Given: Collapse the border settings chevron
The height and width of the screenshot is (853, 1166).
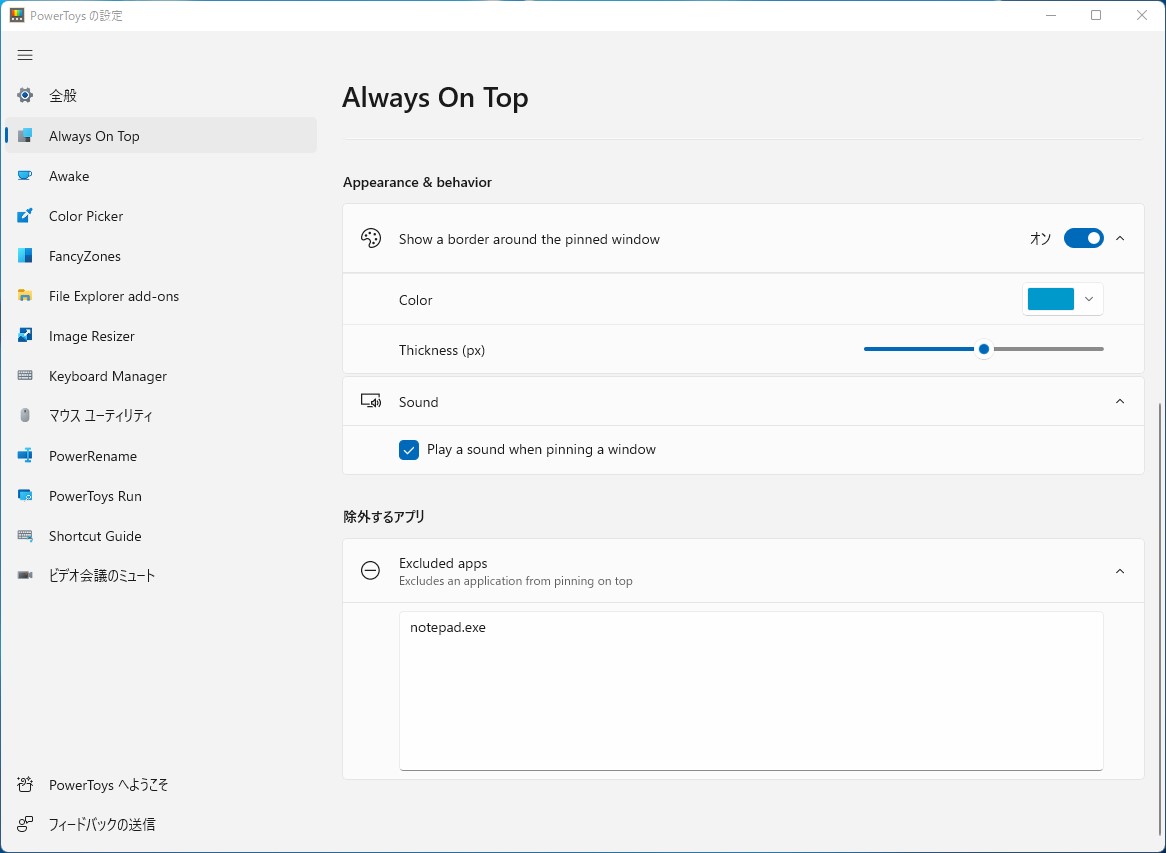Looking at the screenshot, I should tap(1120, 238).
